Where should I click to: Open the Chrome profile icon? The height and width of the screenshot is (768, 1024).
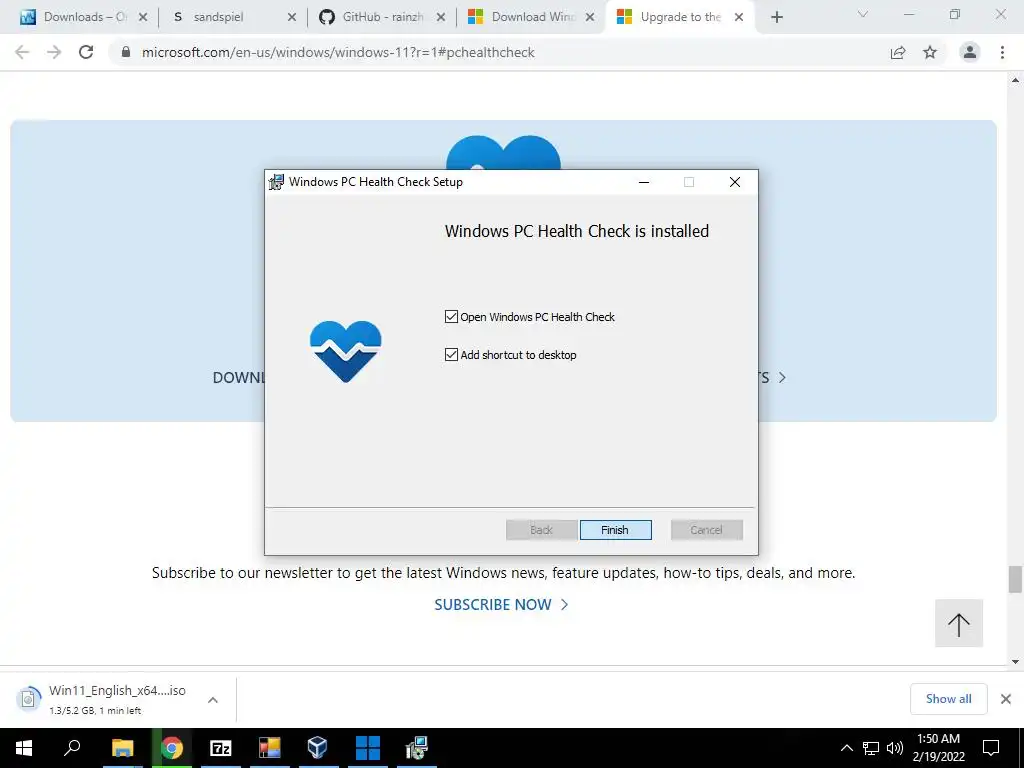pos(970,52)
